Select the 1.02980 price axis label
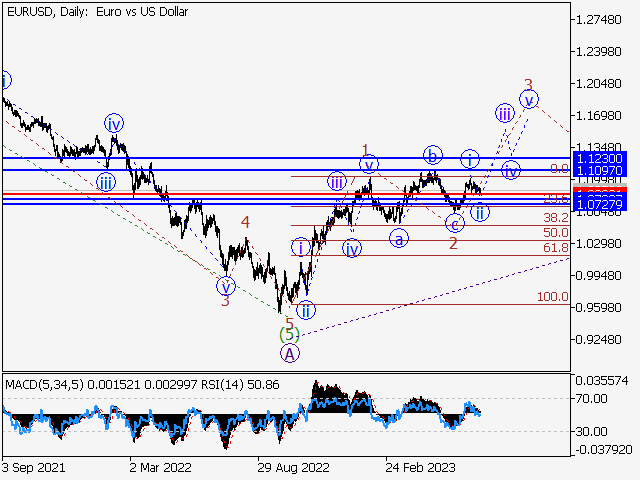Viewport: 640px width, 480px height. click(598, 244)
